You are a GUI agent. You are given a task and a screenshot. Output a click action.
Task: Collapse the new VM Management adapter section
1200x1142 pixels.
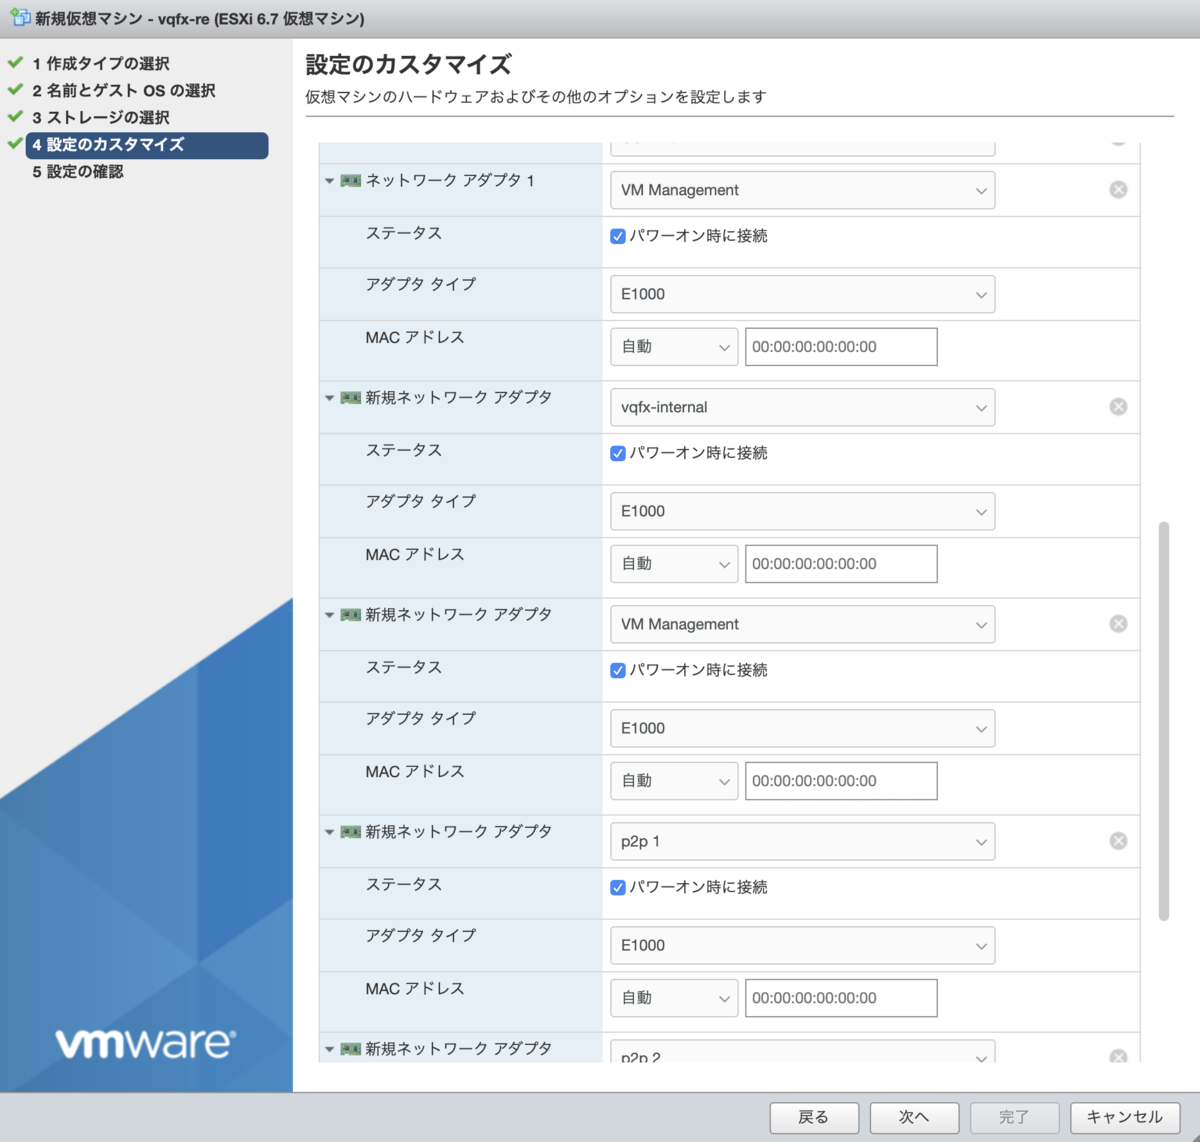[329, 615]
